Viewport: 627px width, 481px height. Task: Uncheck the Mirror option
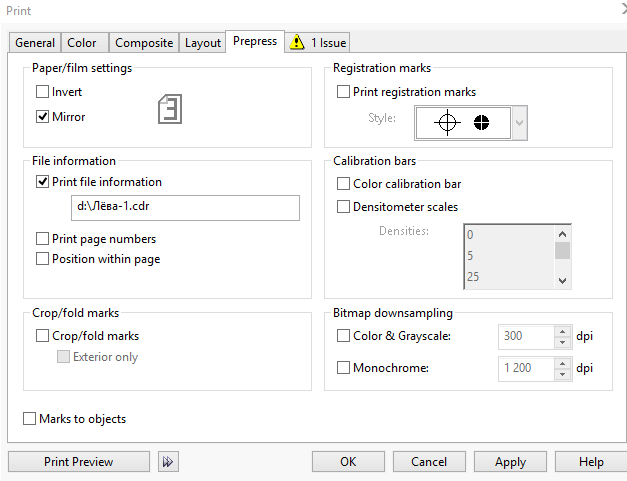click(x=43, y=117)
